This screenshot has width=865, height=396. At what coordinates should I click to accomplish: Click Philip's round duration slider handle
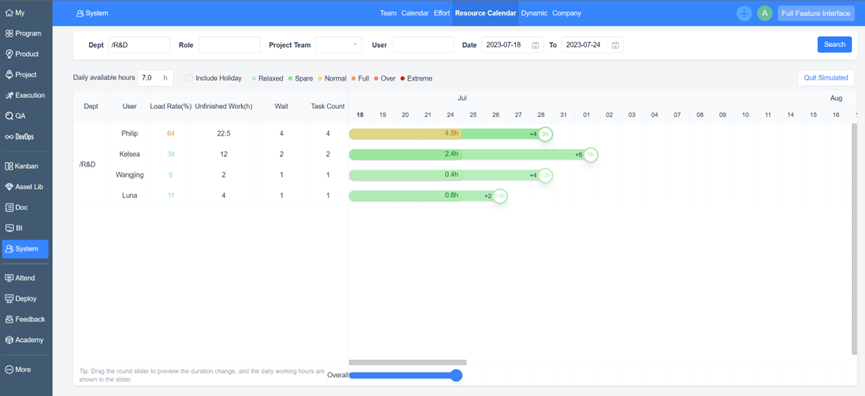pos(545,134)
